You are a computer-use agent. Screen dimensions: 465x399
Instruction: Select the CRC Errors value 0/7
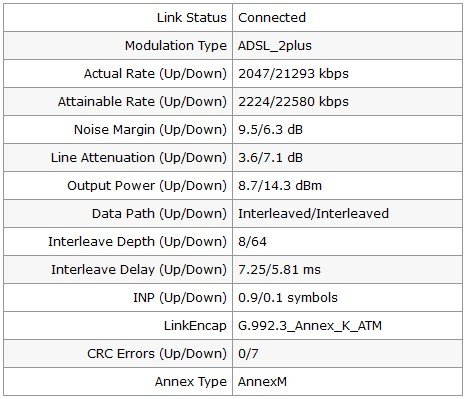click(248, 354)
